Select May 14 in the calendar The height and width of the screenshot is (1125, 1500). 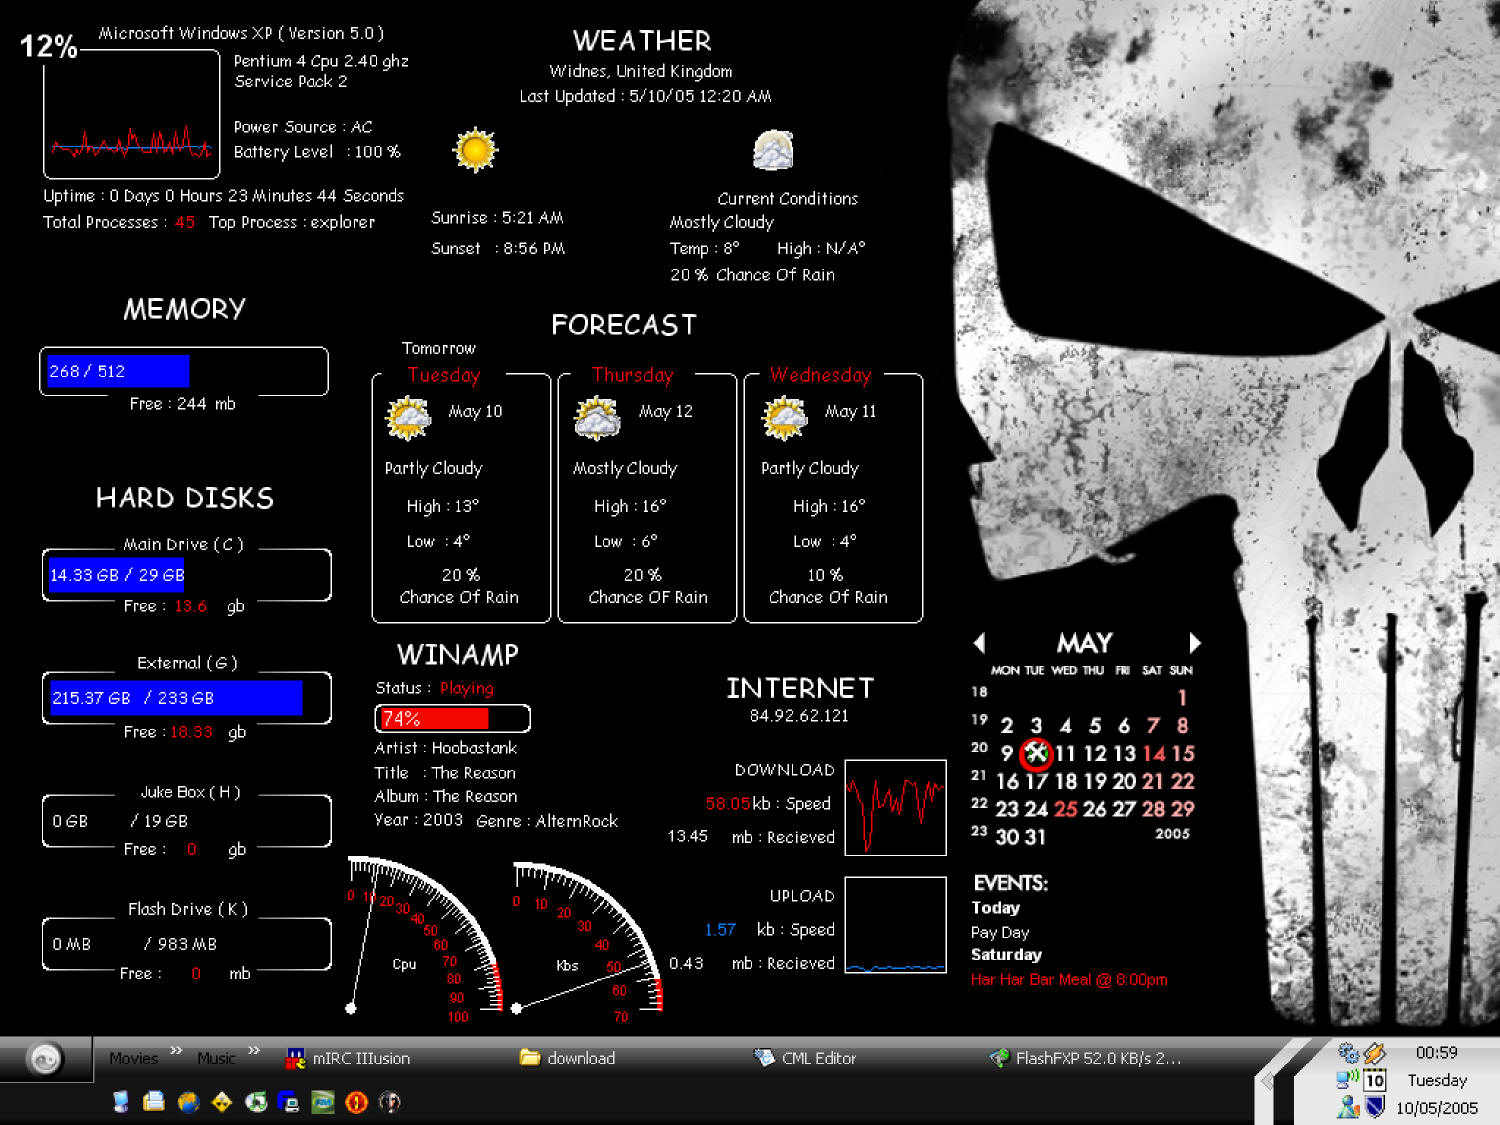click(x=1154, y=754)
